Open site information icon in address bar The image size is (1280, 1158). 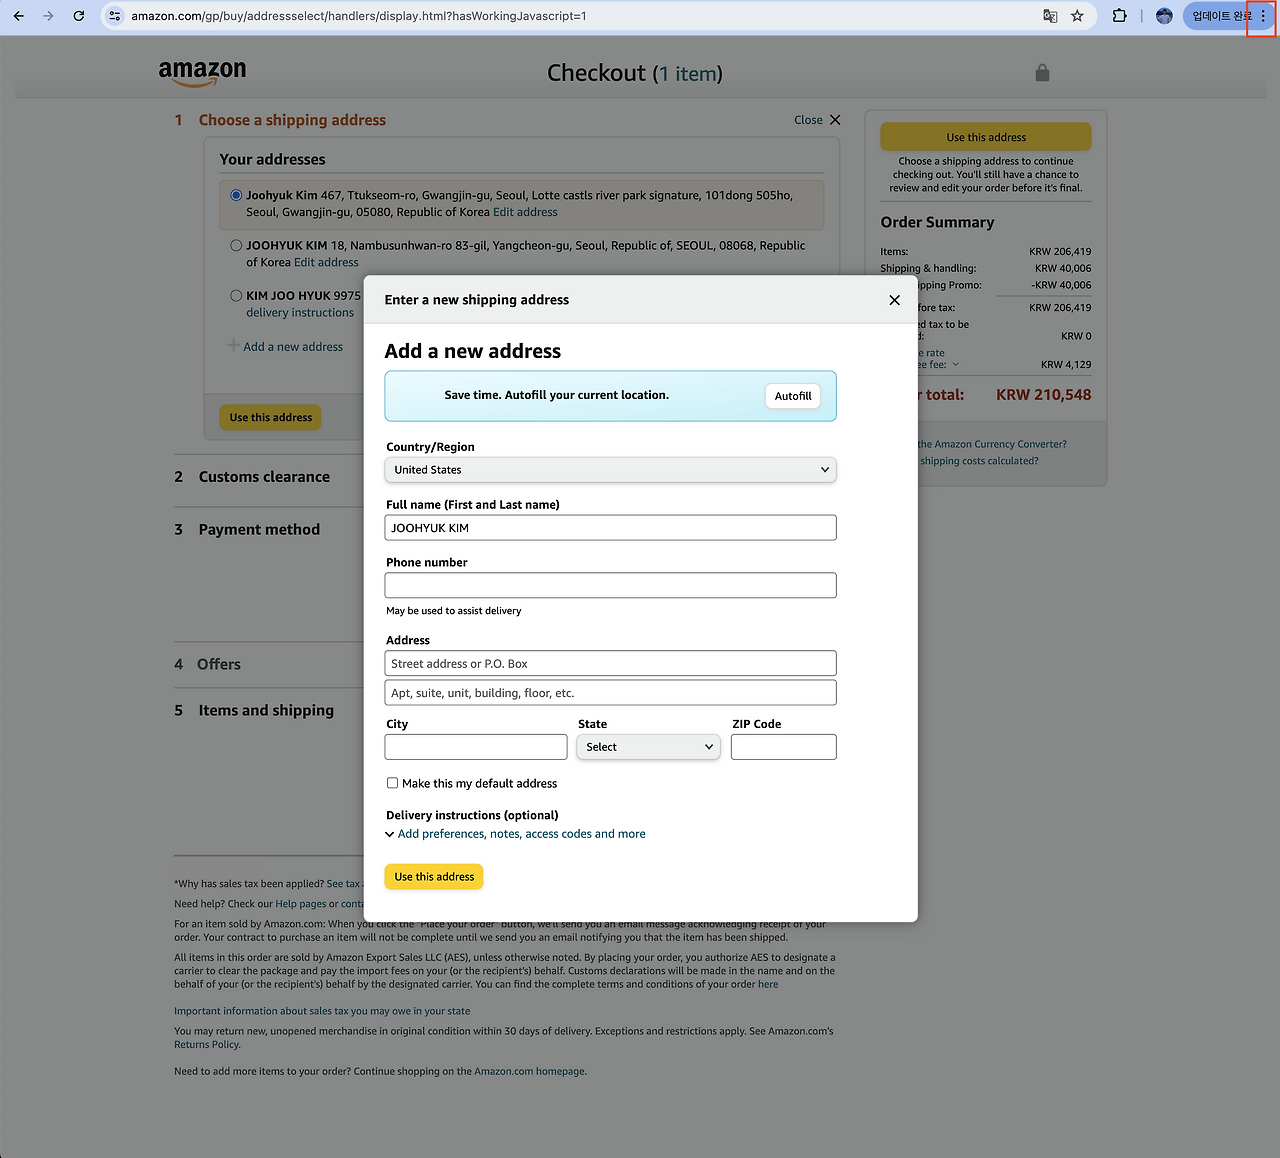(x=115, y=16)
